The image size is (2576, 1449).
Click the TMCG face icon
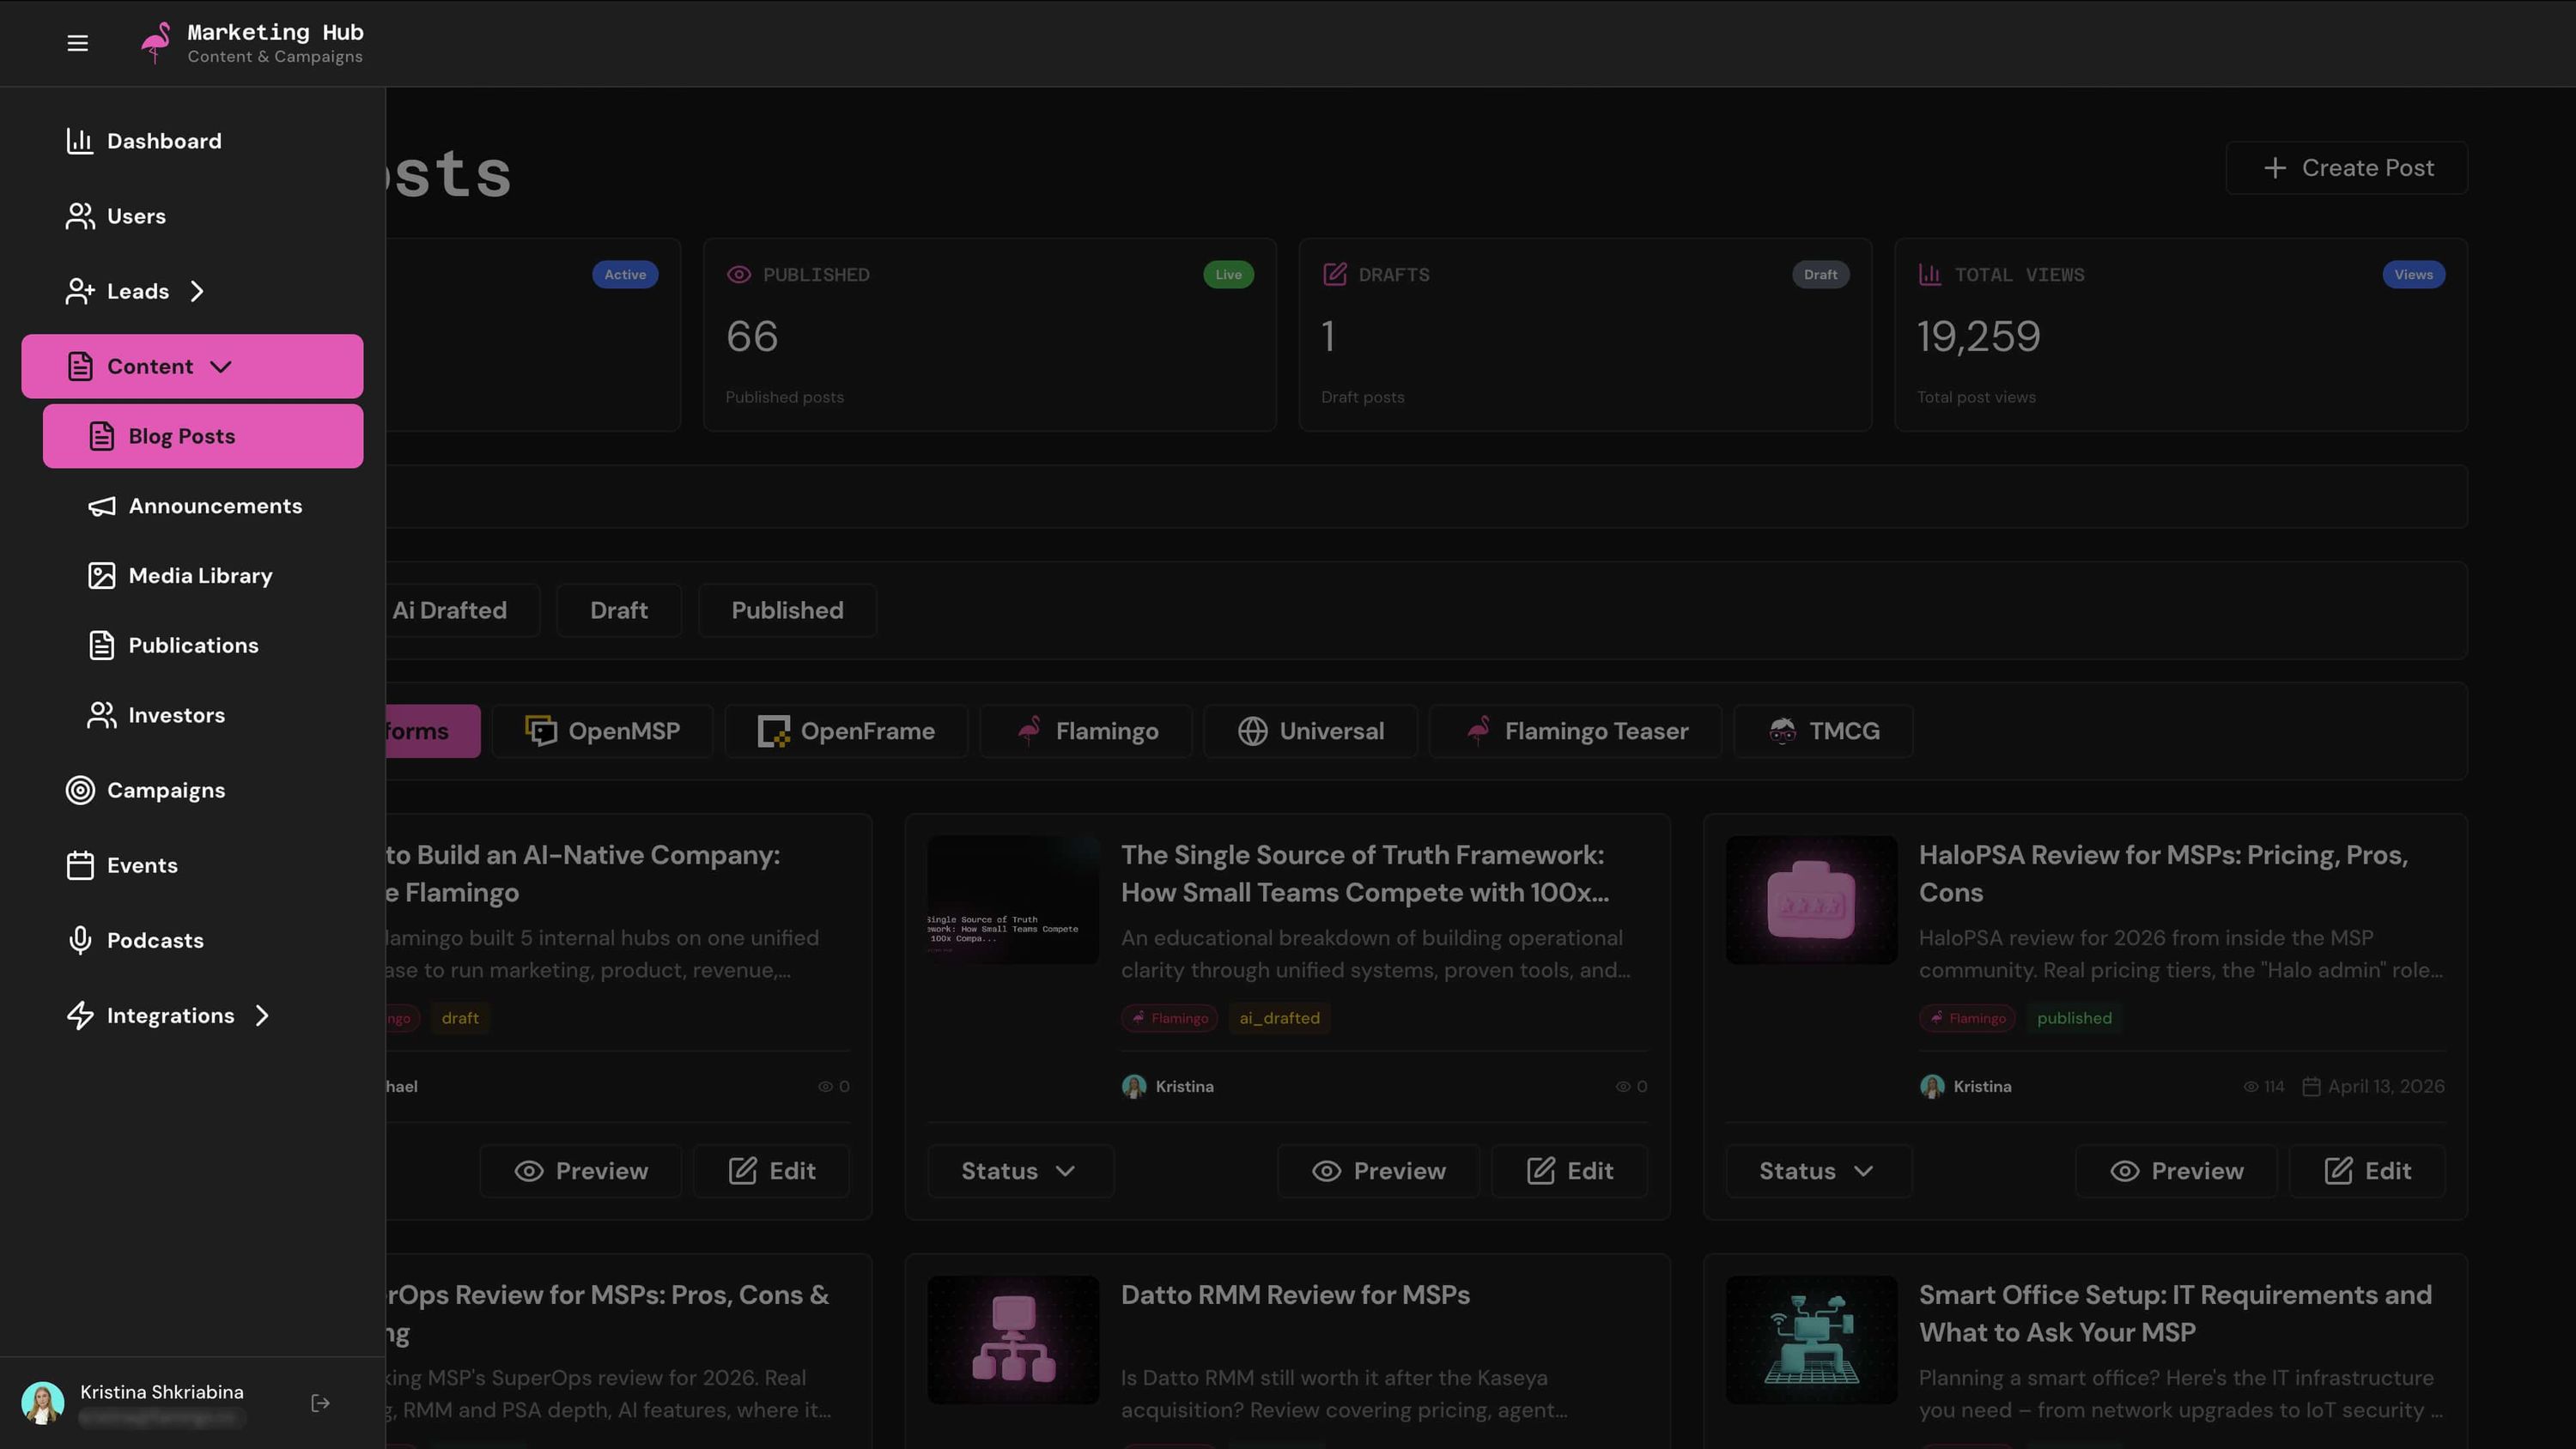tap(1782, 732)
